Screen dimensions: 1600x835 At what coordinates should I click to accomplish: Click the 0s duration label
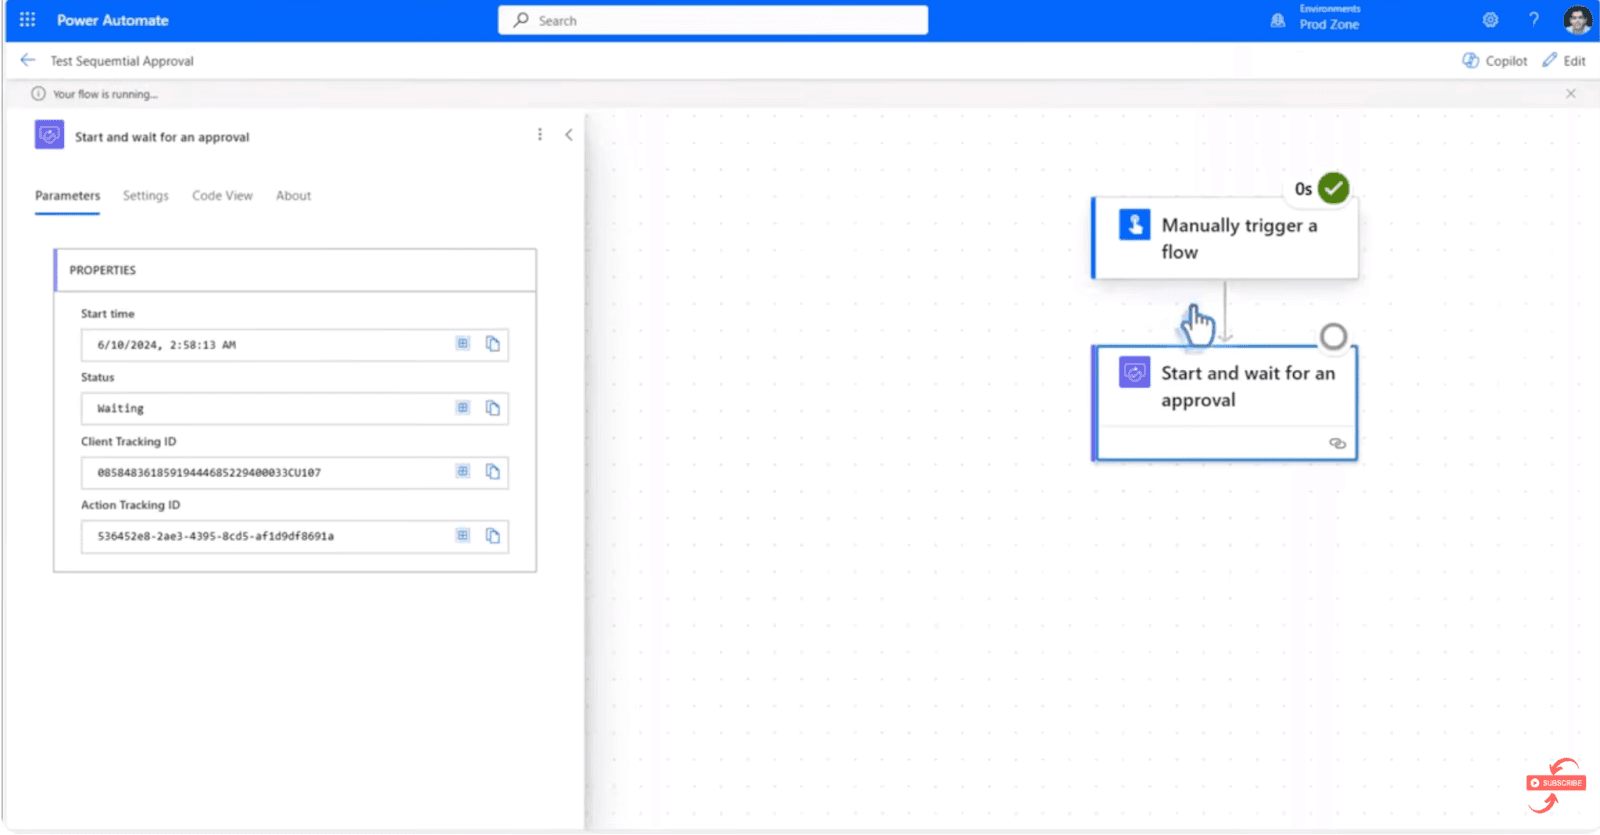click(1303, 189)
